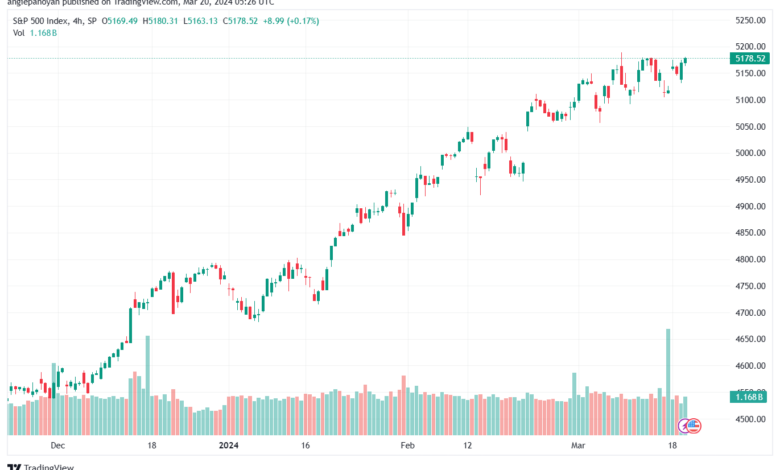The image size is (780, 470).
Task: Click the 5000.00 level on the price axis
Action: click(751, 153)
